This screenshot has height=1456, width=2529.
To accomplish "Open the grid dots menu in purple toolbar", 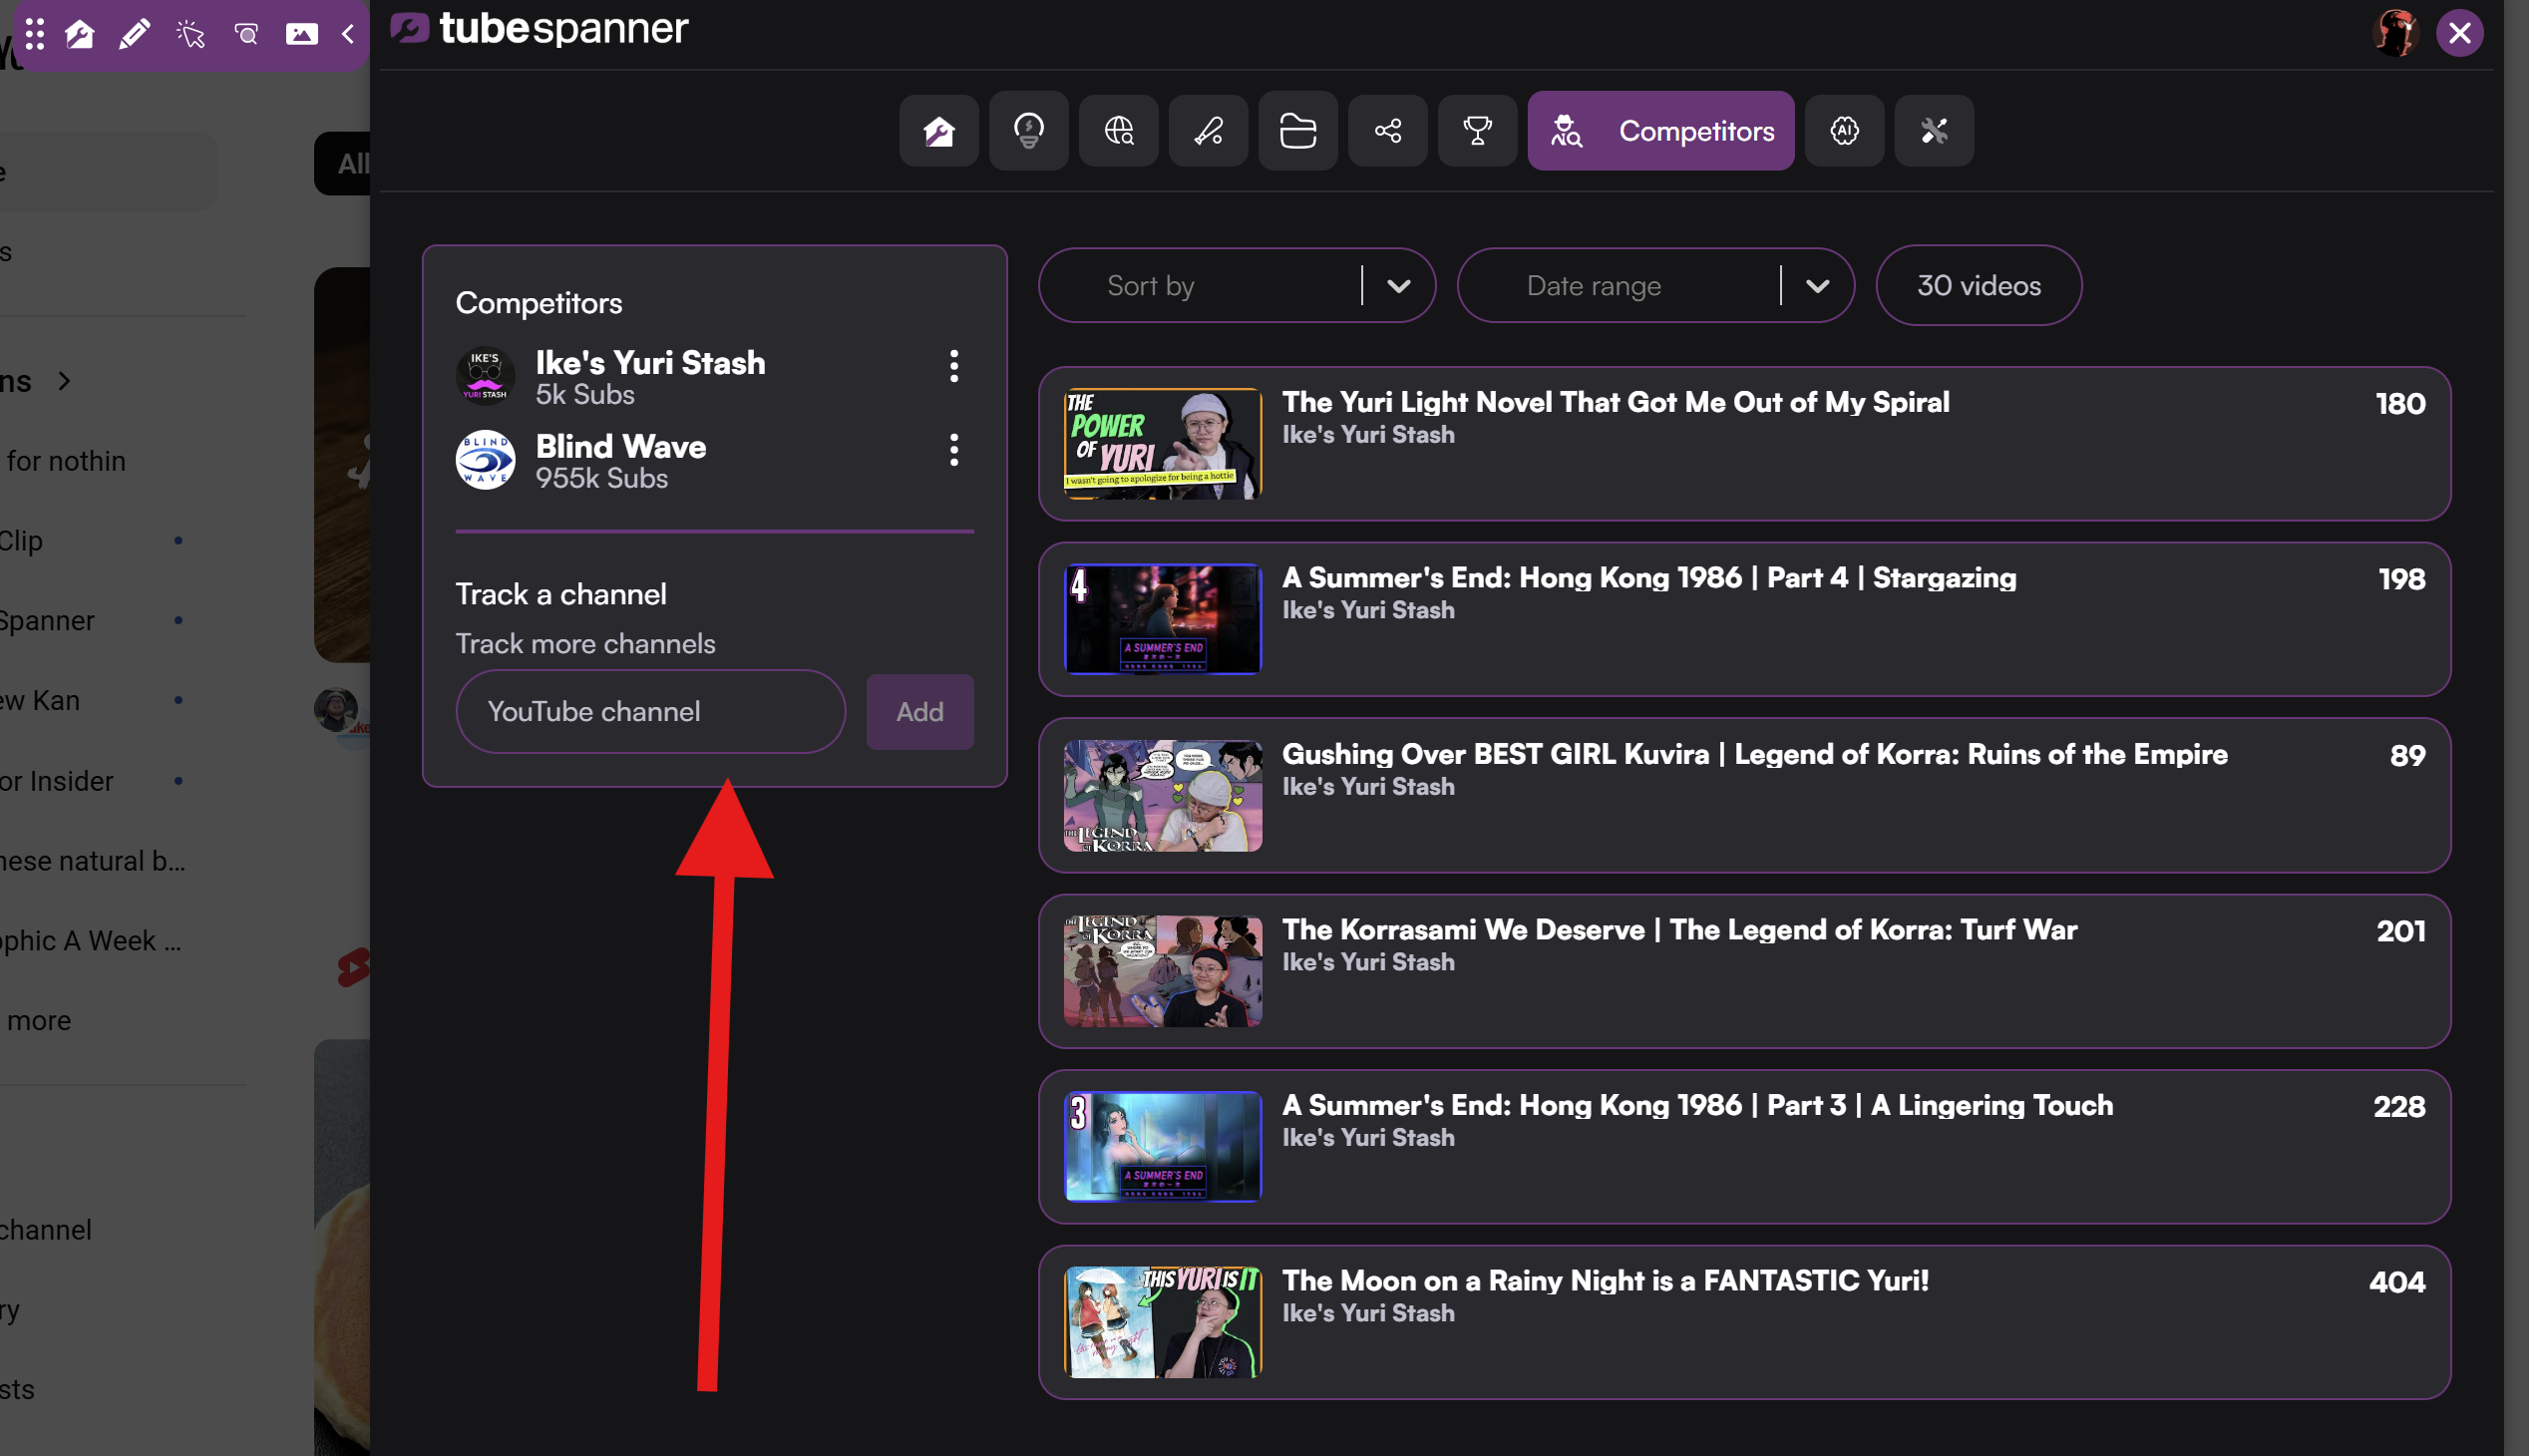I will point(35,34).
